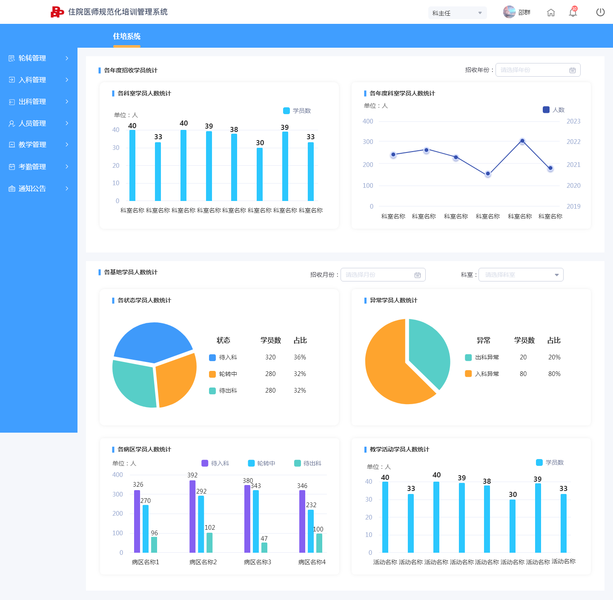Click teal 待出科 swatch in status table
The image size is (613, 600).
212,391
